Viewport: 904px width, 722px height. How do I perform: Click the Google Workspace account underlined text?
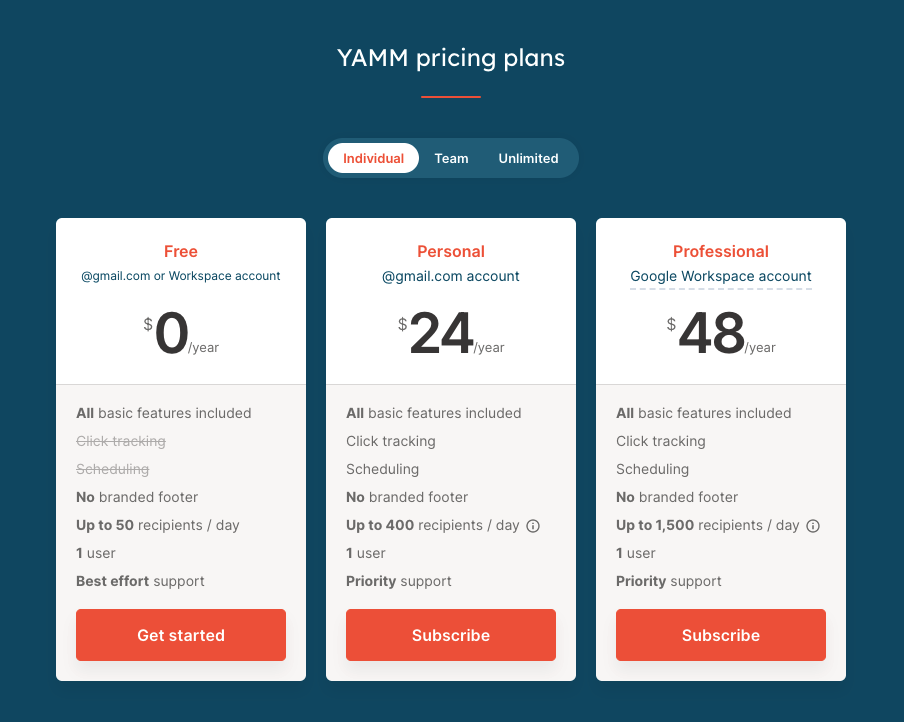pyautogui.click(x=721, y=276)
